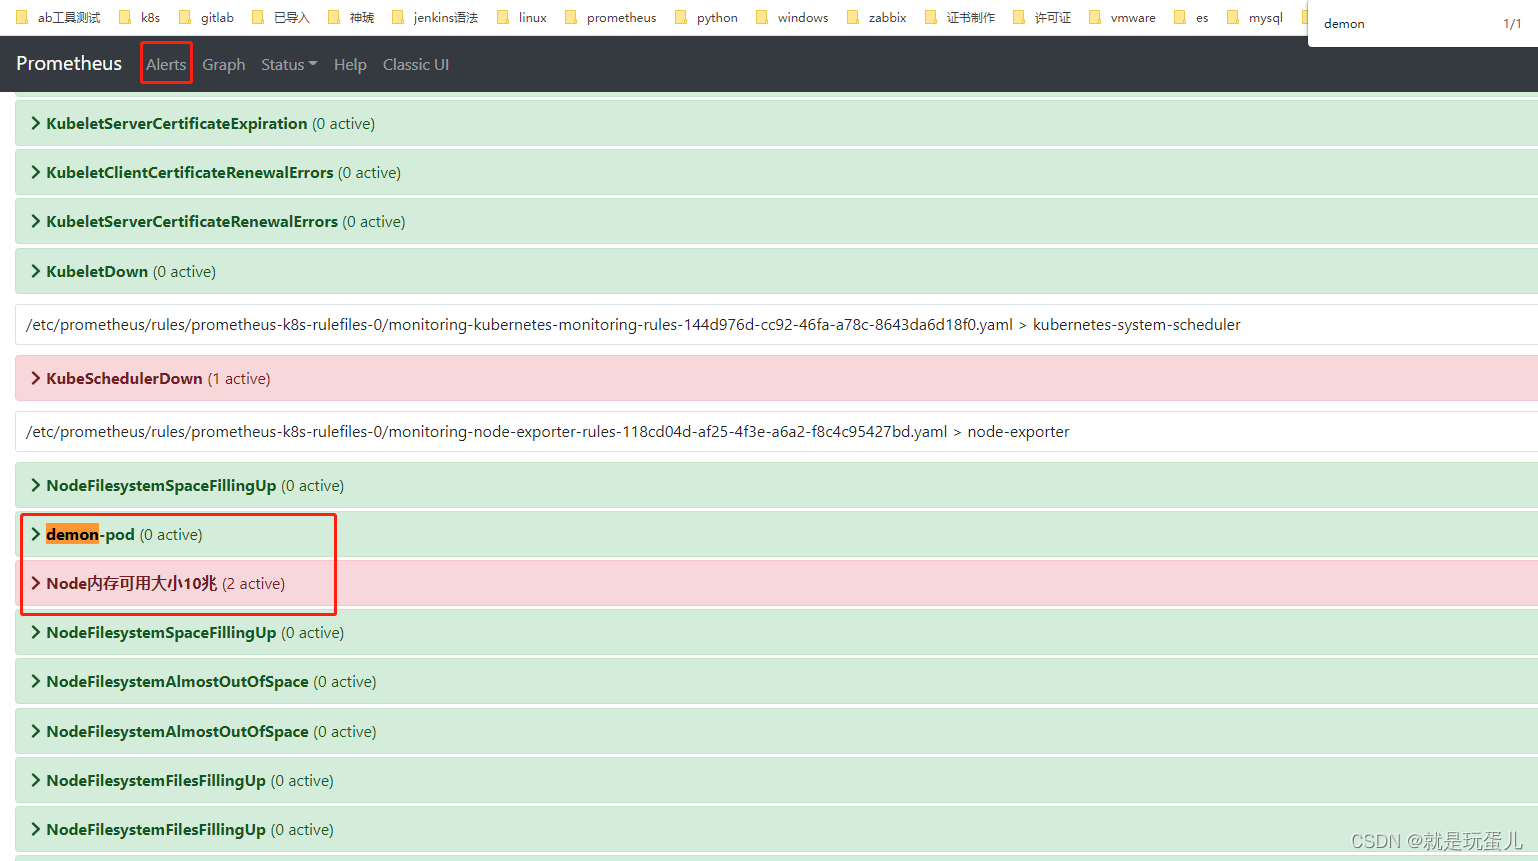The width and height of the screenshot is (1538, 861).
Task: Click the demon-pod alert name
Action: (90, 534)
